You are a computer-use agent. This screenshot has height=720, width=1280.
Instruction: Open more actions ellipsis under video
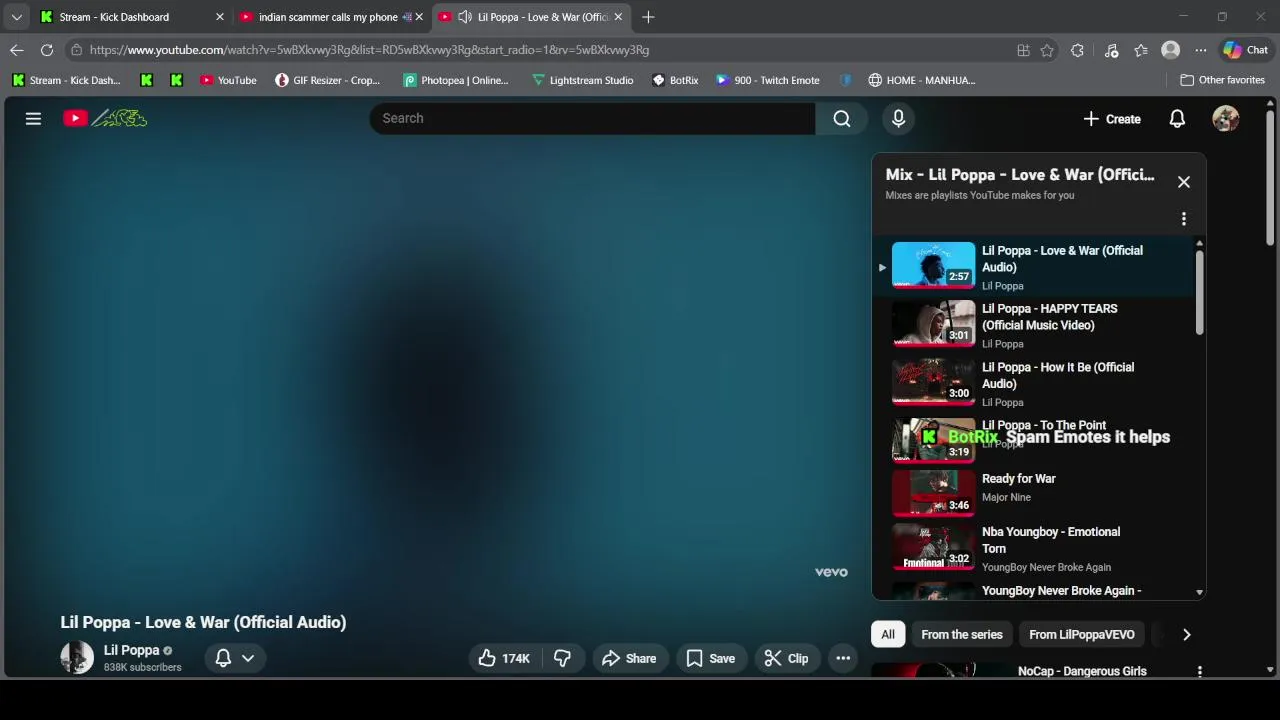(x=843, y=658)
